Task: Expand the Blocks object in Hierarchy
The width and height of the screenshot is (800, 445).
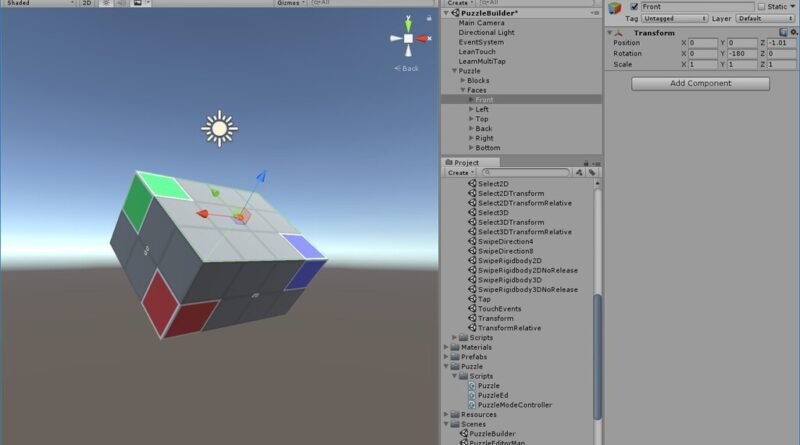Action: coord(463,81)
